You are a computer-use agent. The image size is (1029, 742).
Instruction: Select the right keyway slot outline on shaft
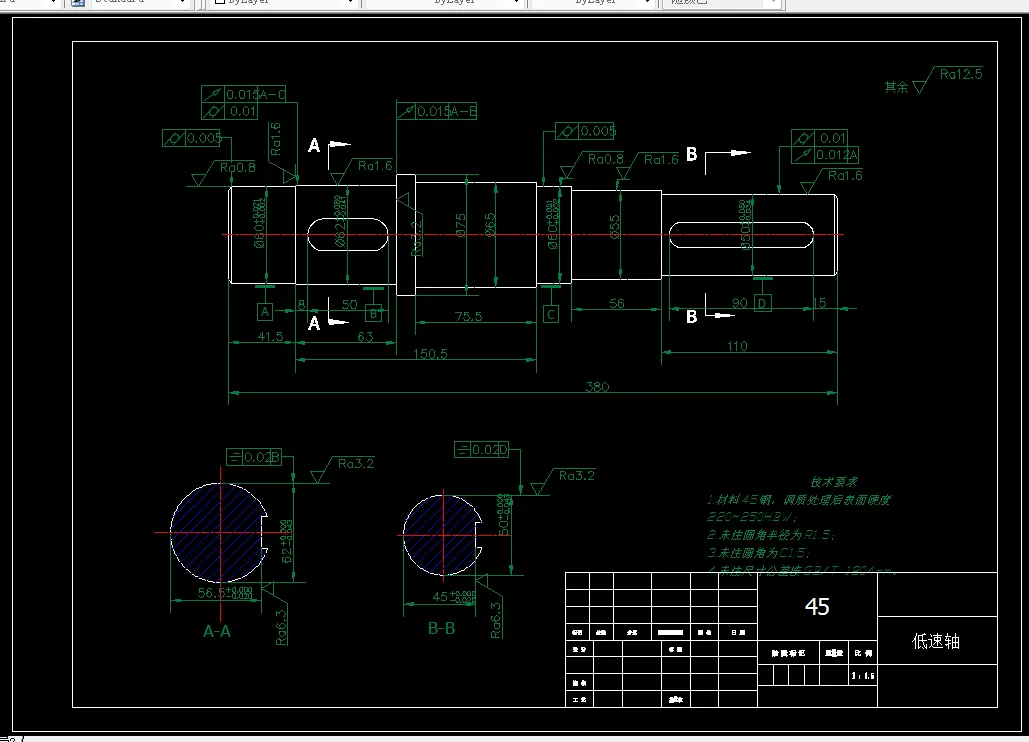(x=742, y=235)
